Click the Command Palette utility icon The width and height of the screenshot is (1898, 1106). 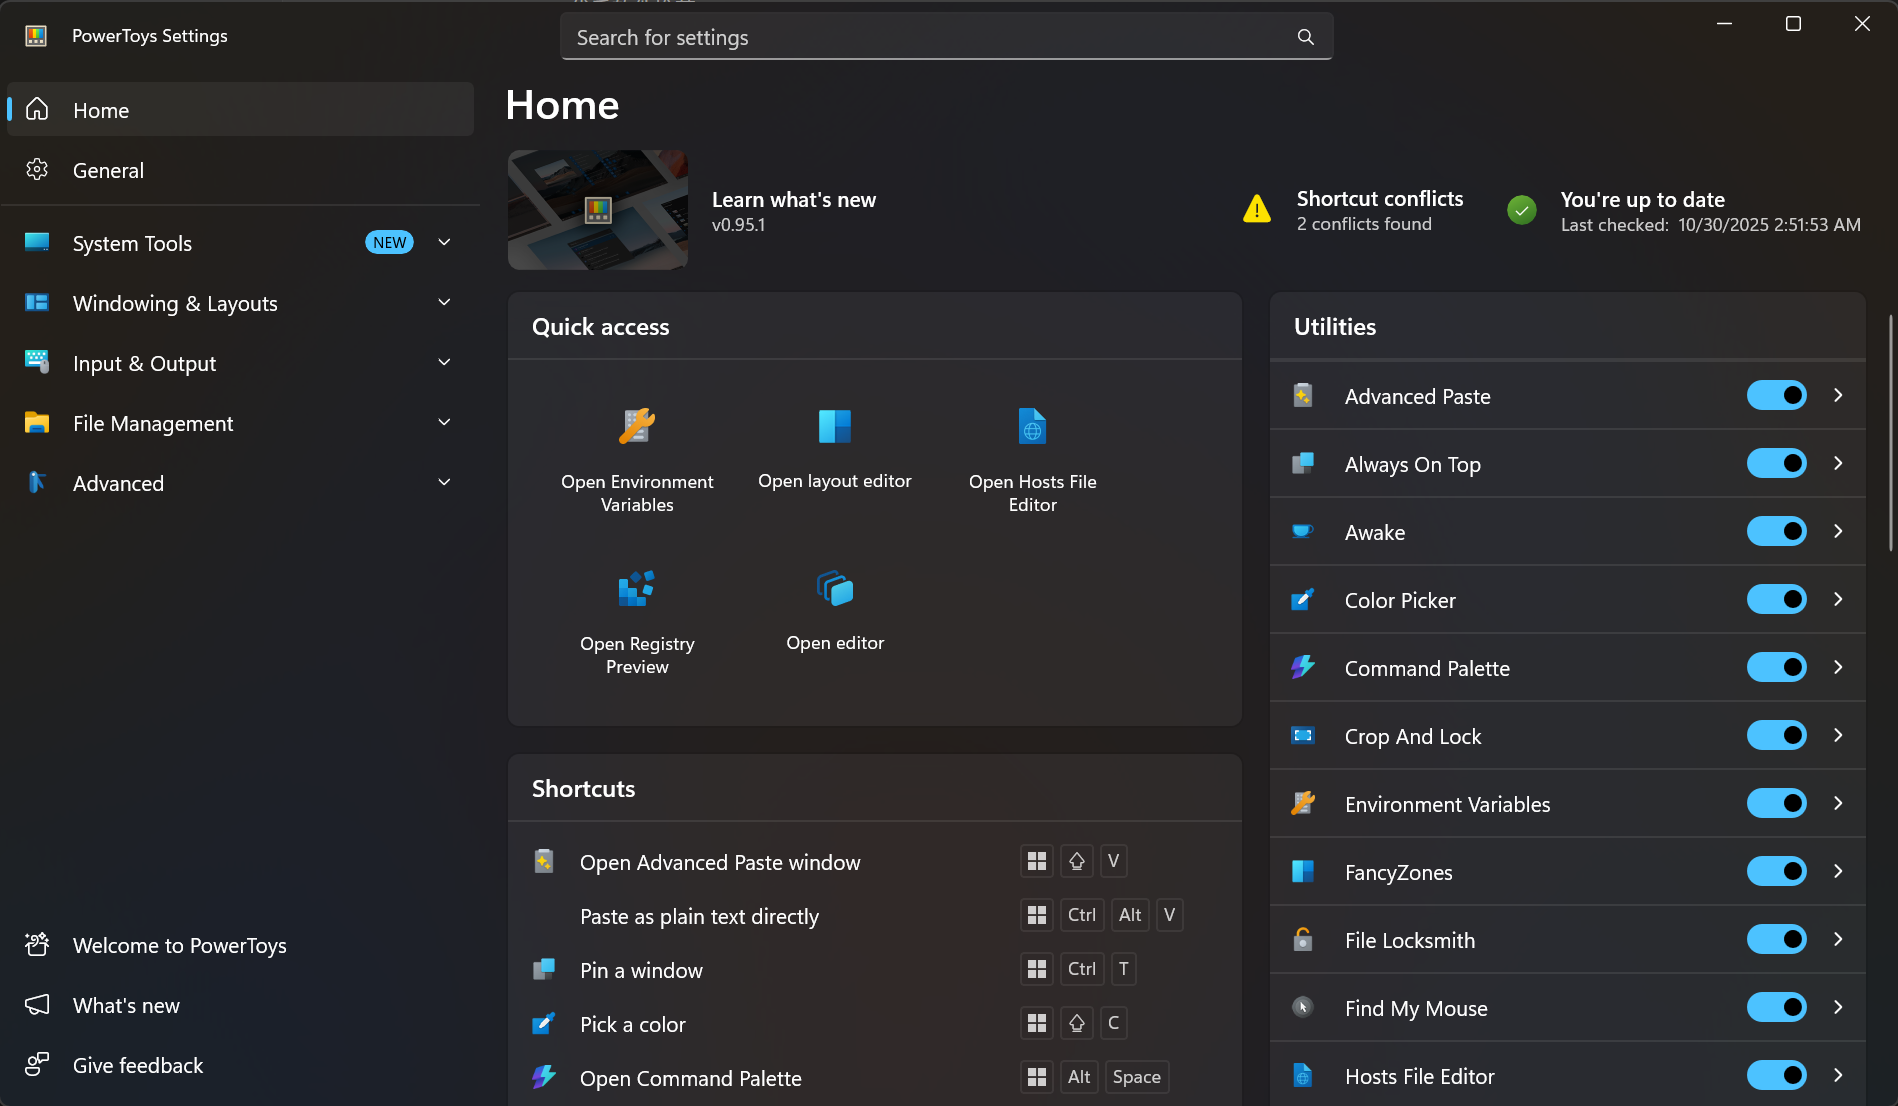(x=1303, y=668)
